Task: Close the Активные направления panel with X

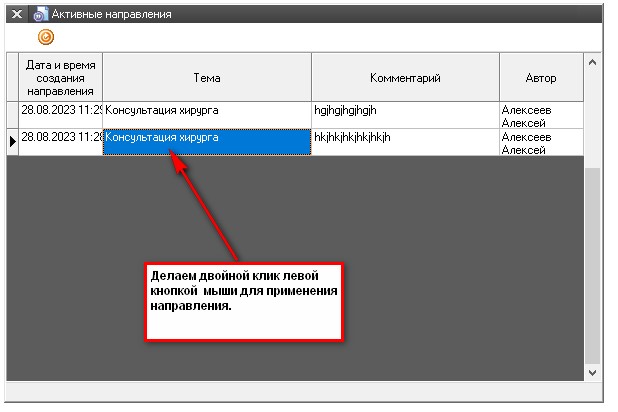Action: [x=17, y=14]
